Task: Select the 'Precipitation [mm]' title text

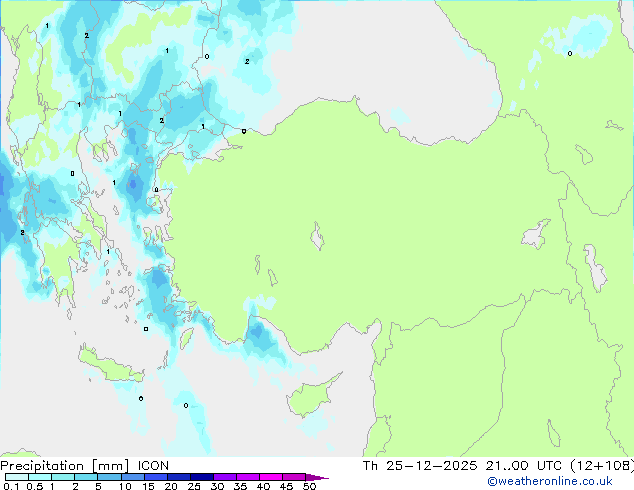Action: point(65,466)
